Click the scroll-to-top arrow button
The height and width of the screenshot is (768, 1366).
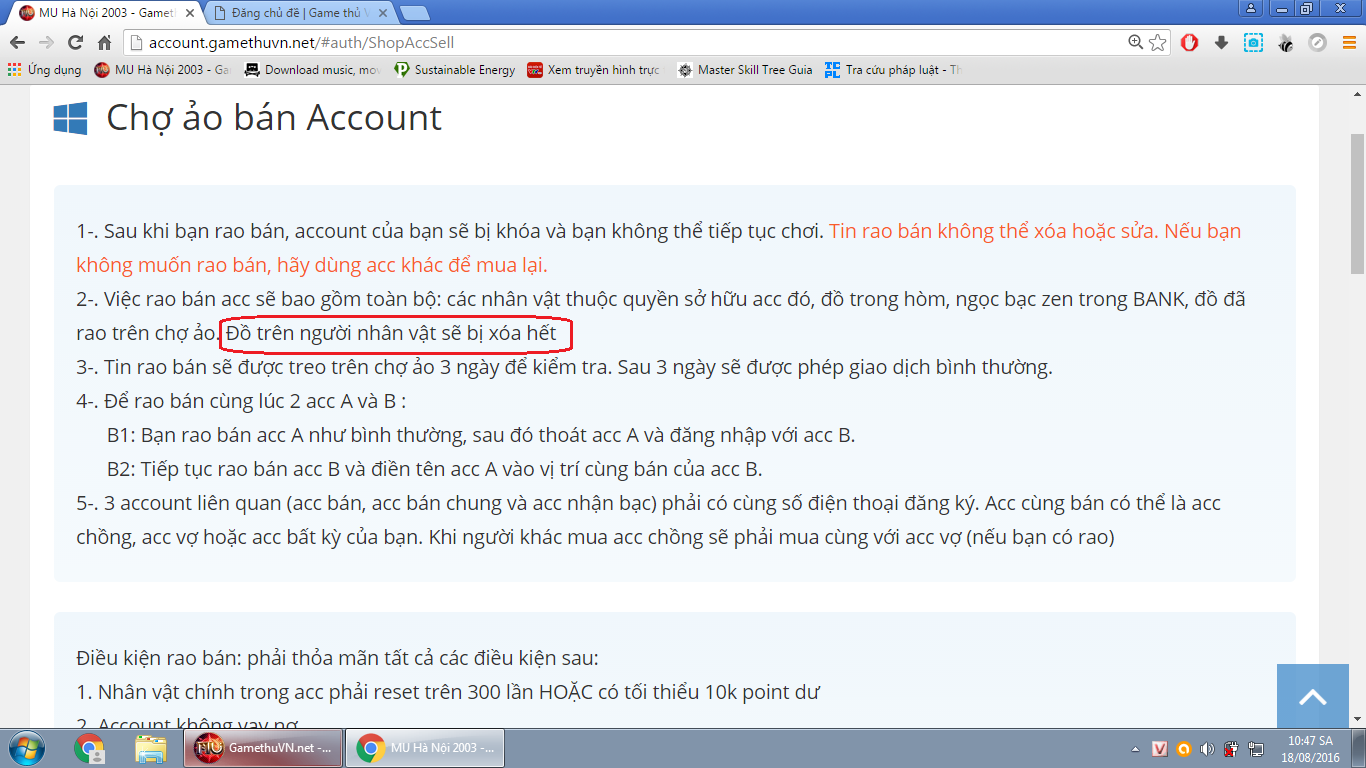(1312, 697)
